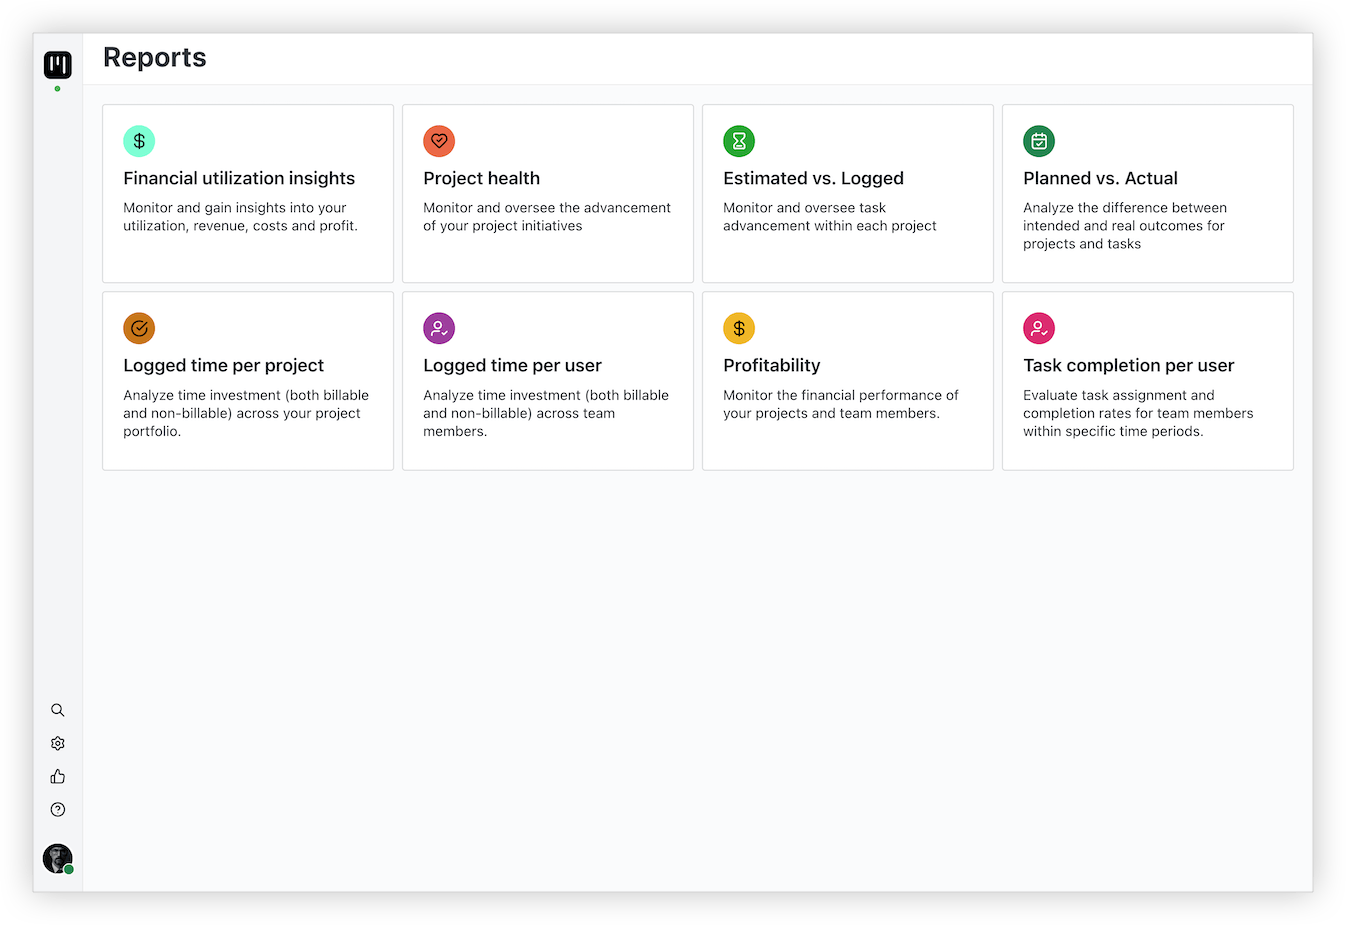Select the Estimated vs. Logged report title
This screenshot has width=1346, height=925.
(813, 178)
